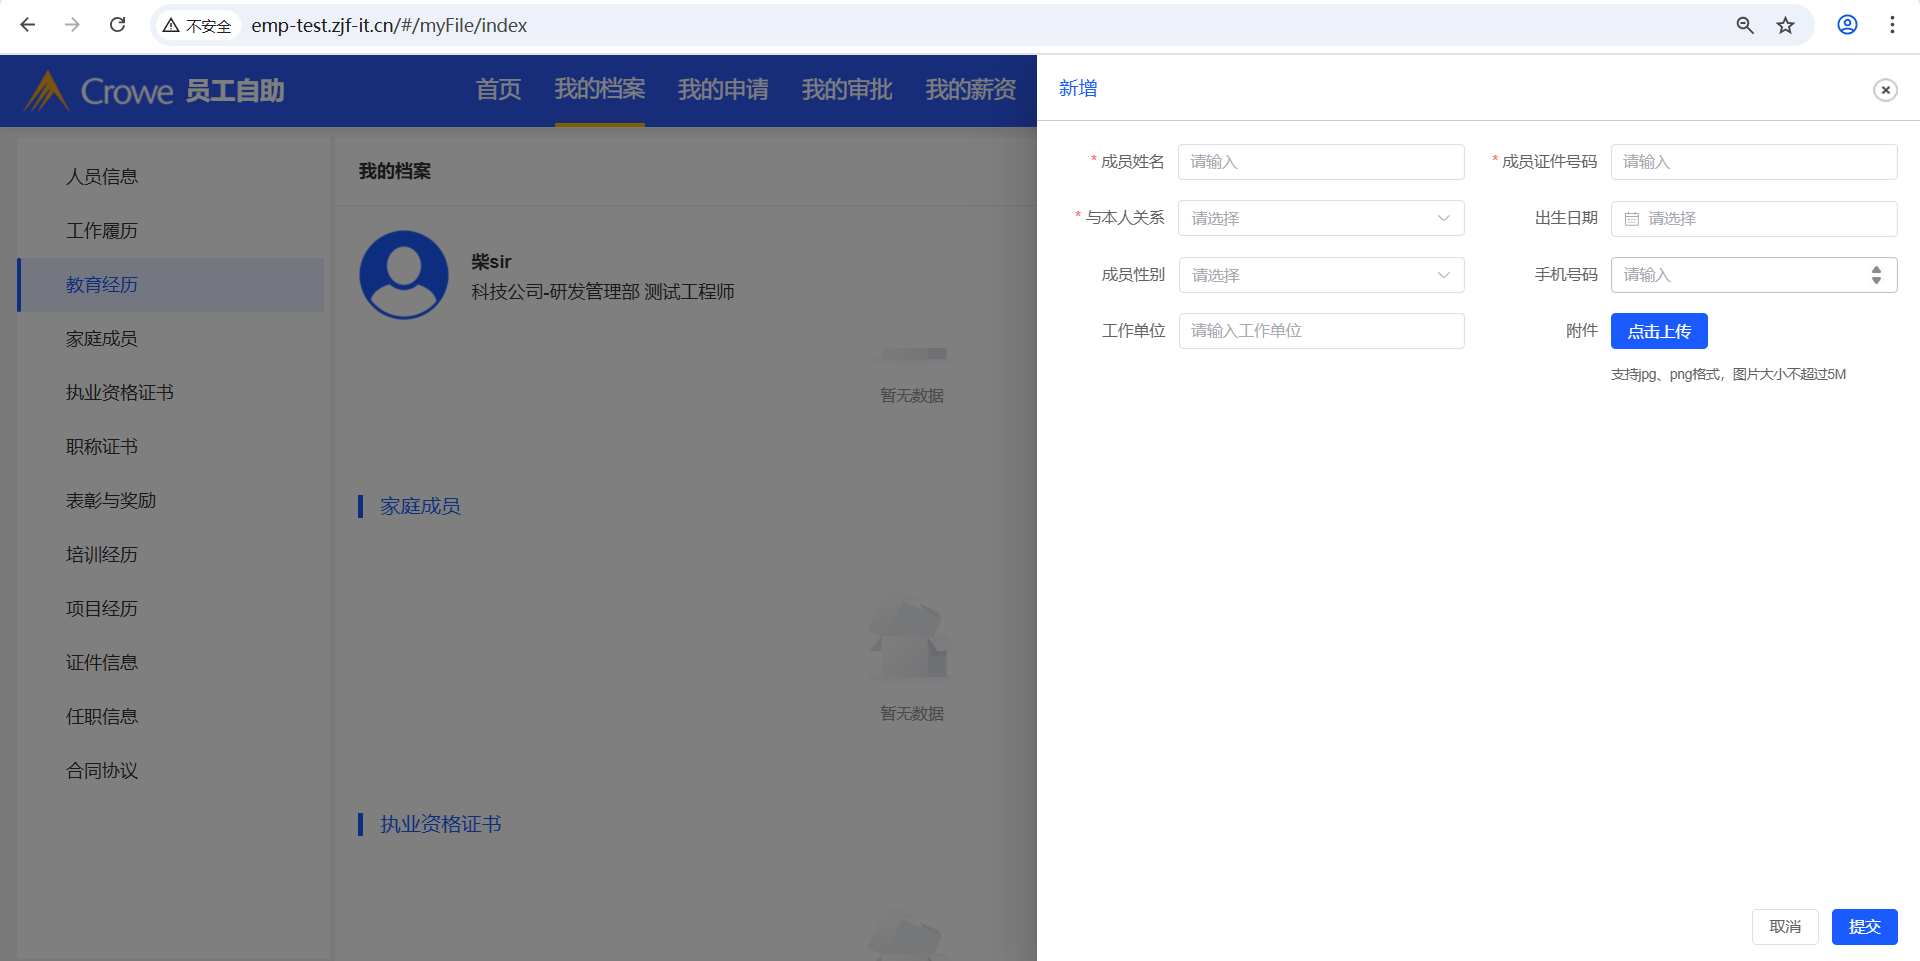Select 证件信息 in the sidebar
Viewport: 1920px width, 961px height.
[171, 663]
